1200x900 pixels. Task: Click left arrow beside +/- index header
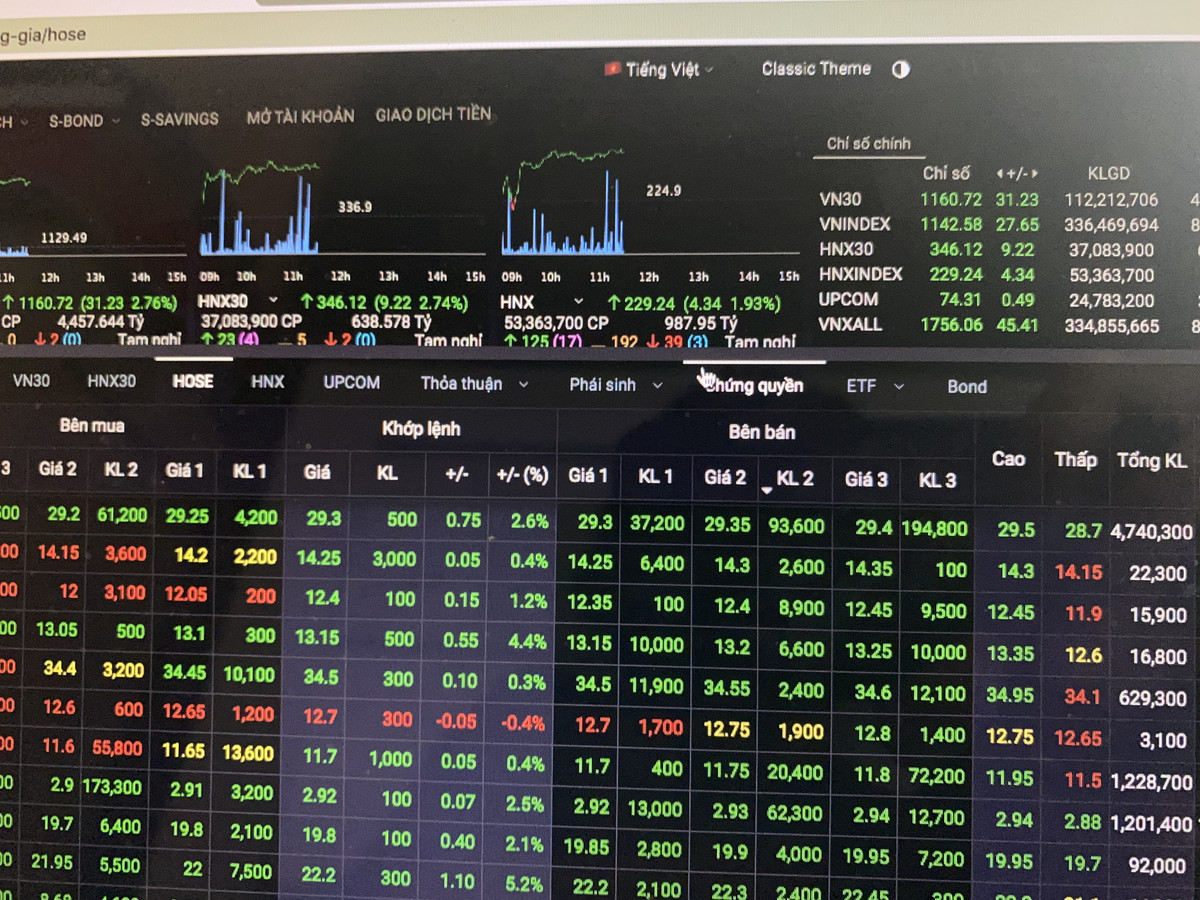tap(1000, 174)
